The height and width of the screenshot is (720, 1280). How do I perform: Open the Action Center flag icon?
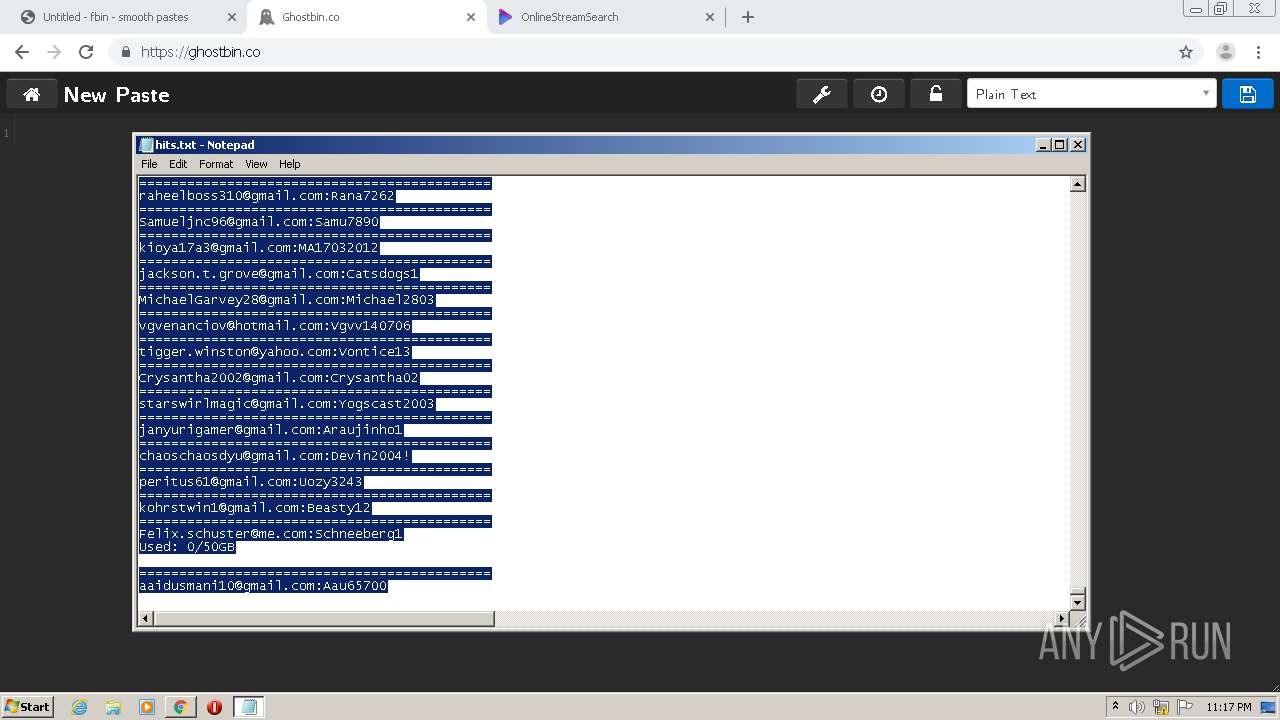[1185, 707]
